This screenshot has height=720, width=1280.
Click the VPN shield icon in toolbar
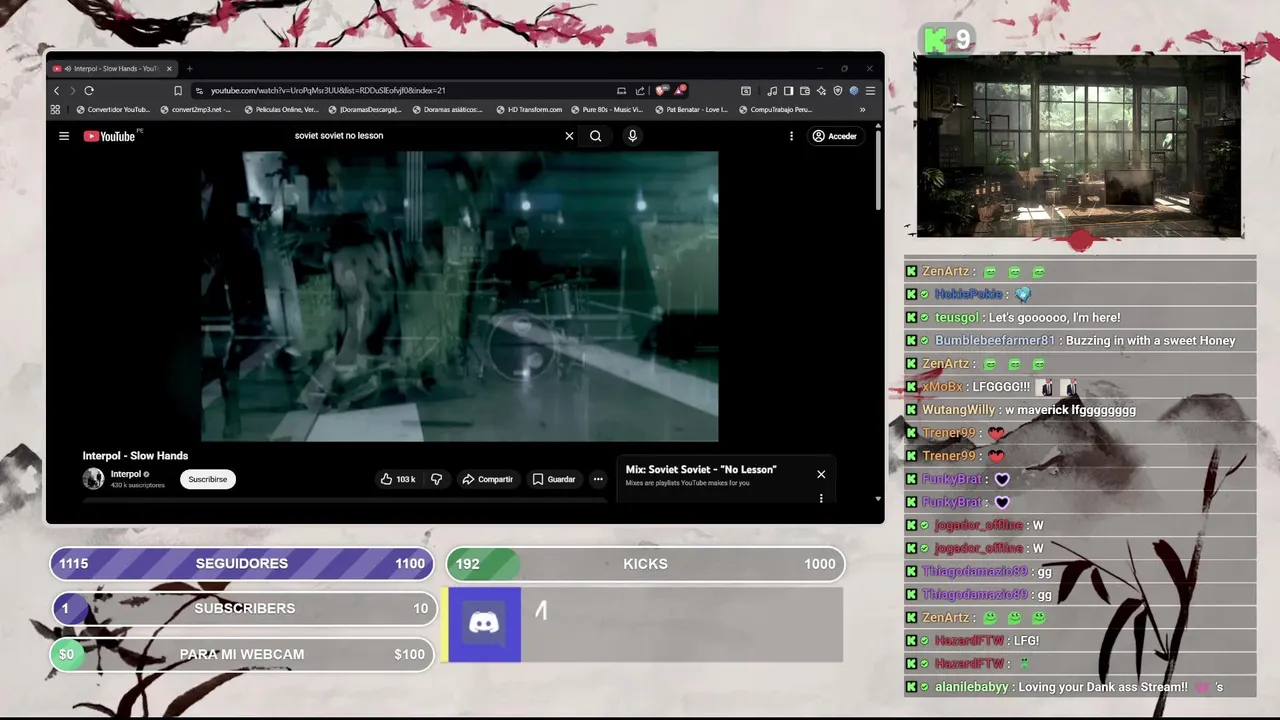click(x=837, y=90)
